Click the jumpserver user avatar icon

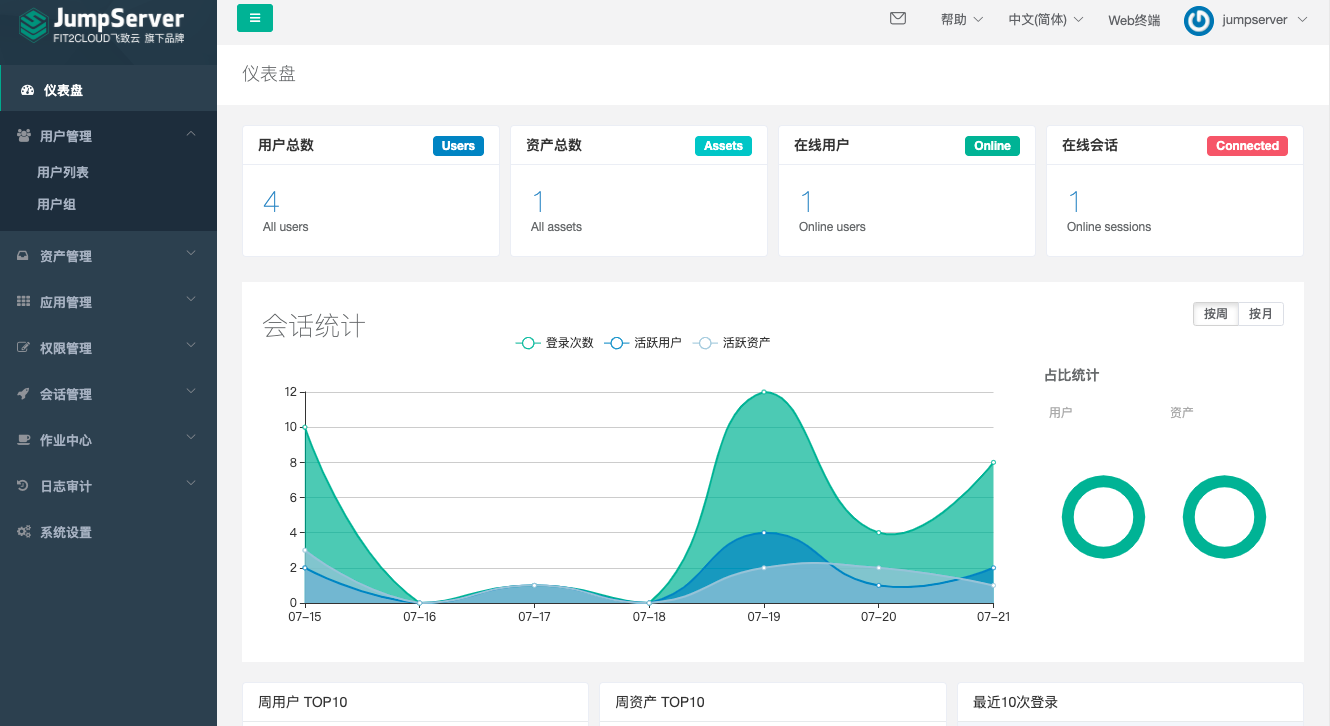pyautogui.click(x=1198, y=20)
